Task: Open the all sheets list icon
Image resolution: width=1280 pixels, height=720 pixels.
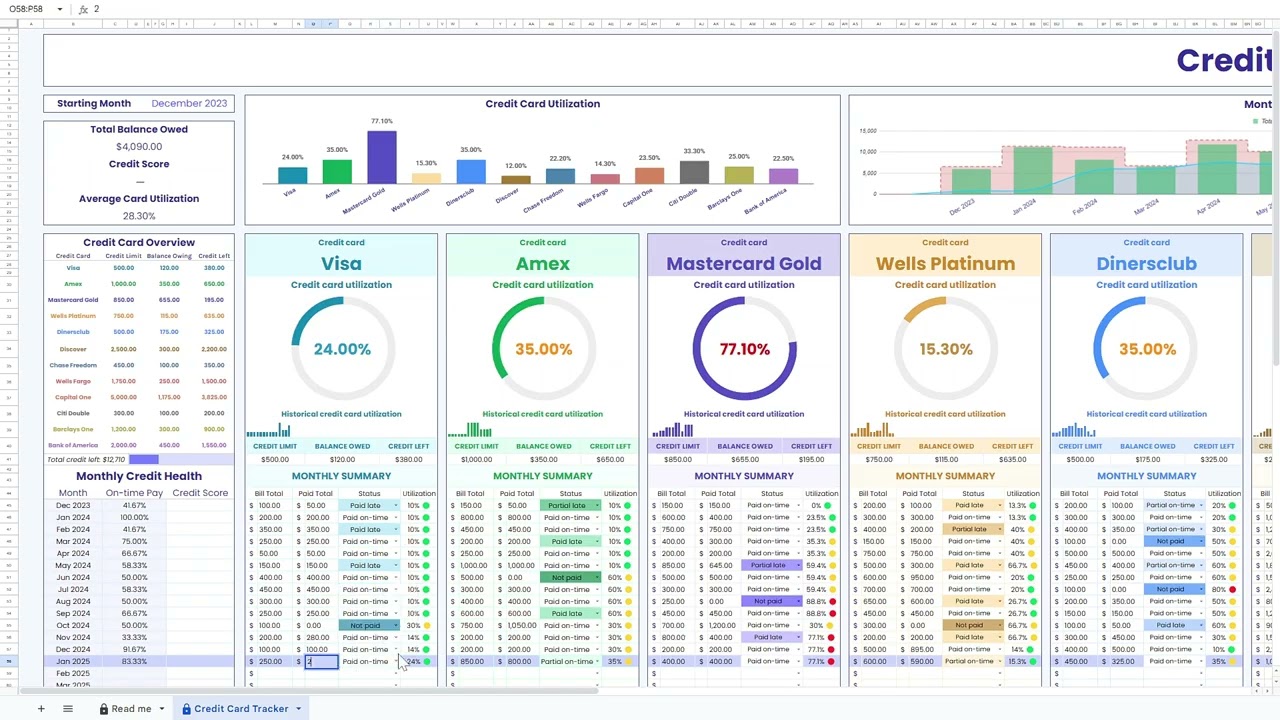Action: [68, 709]
